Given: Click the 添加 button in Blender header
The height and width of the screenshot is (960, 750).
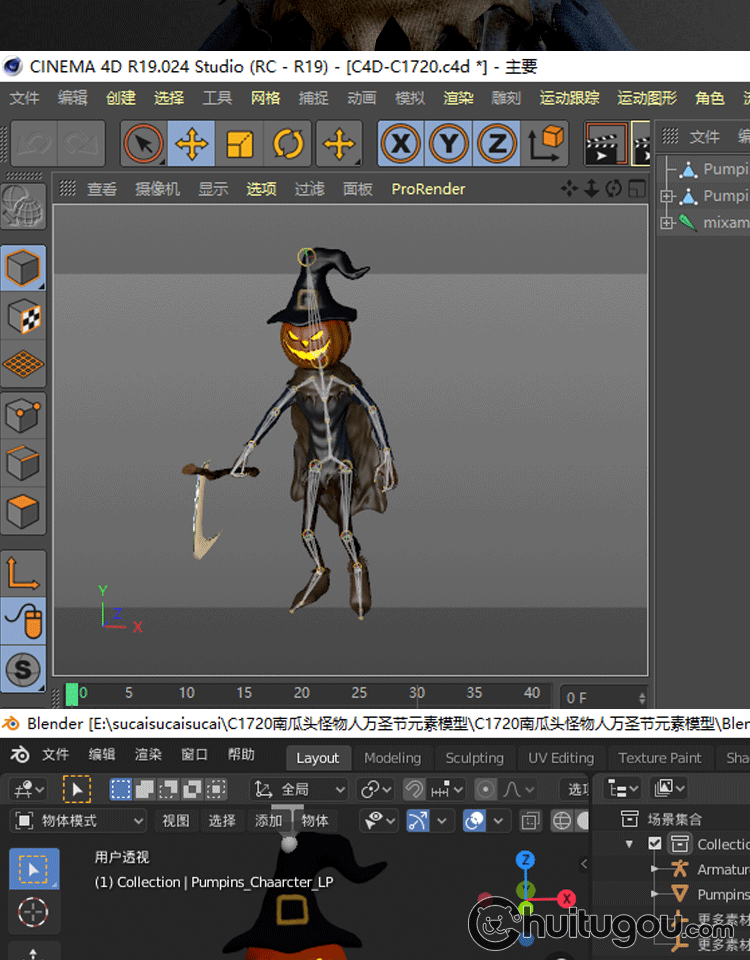Looking at the screenshot, I should coord(268,821).
